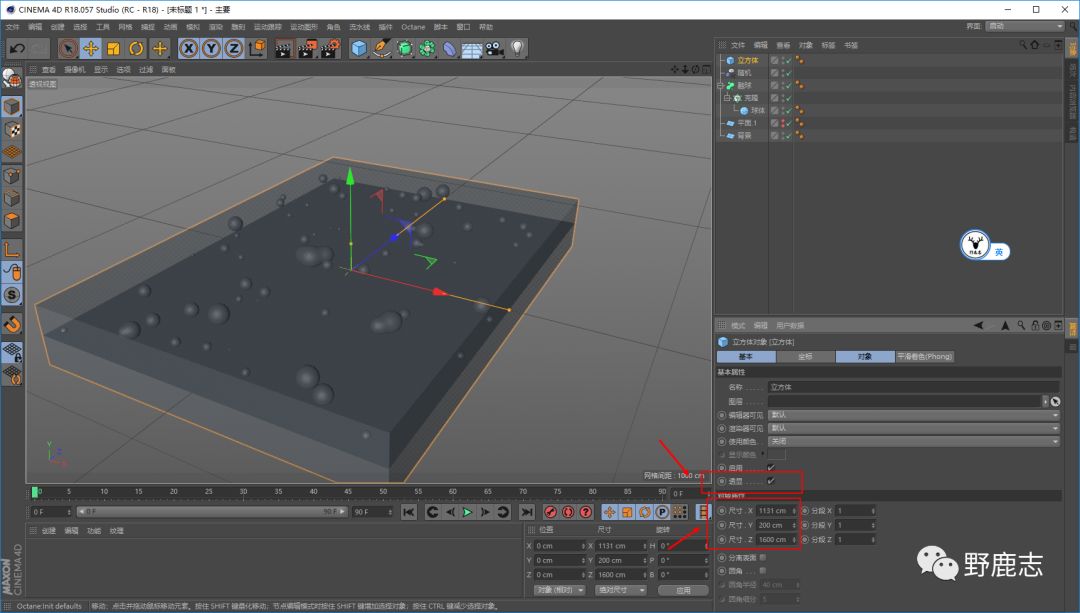Open the 对象(相对) coordinate mode dropdown
This screenshot has width=1080, height=613.
click(558, 590)
